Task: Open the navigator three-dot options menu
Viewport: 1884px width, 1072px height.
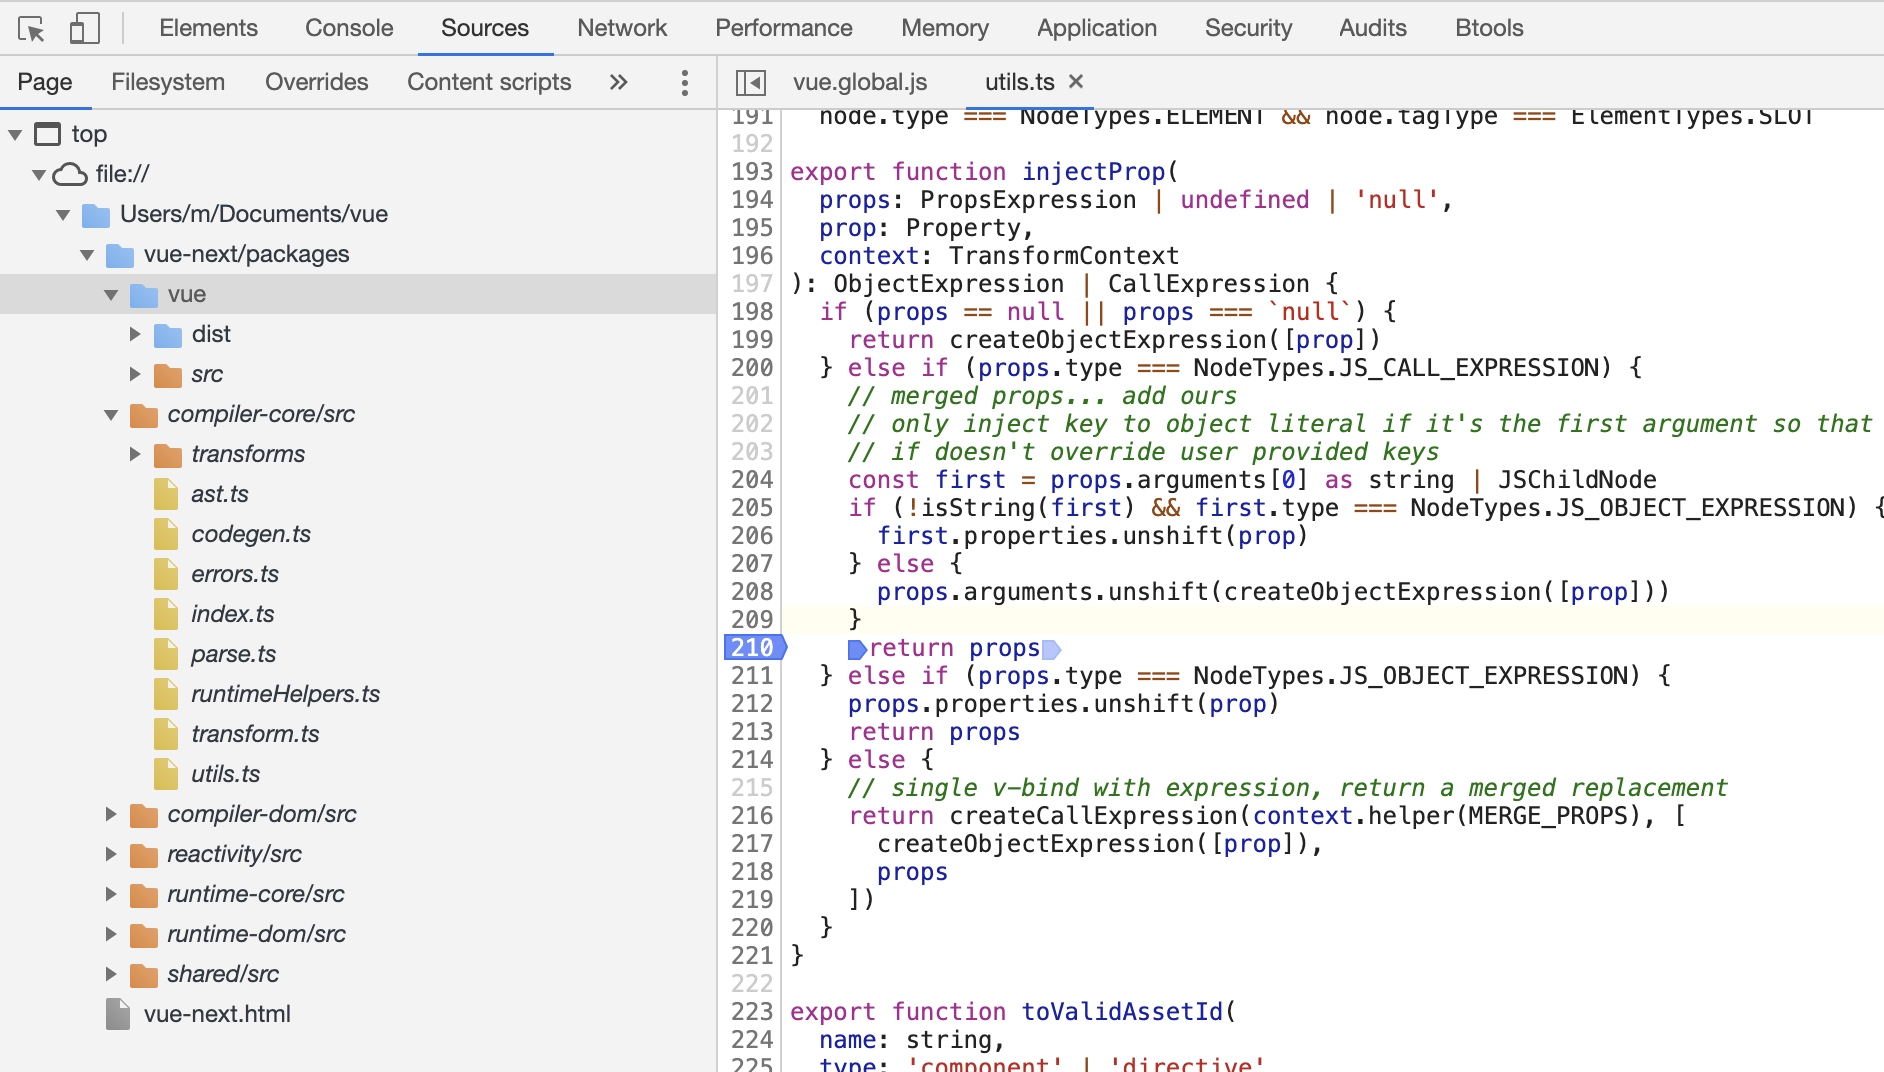Action: click(685, 82)
